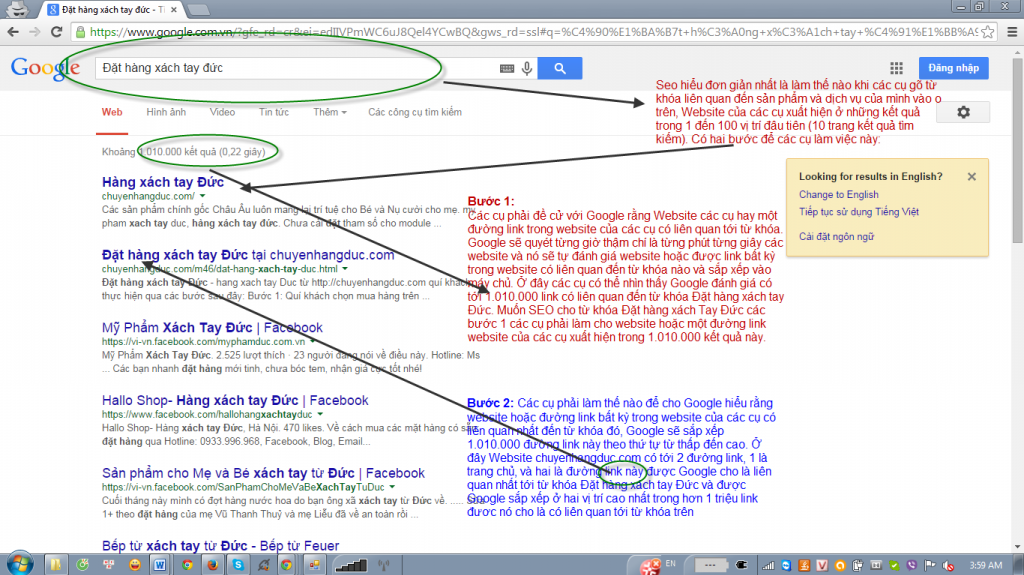The image size is (1024, 575).
Task: Close the 'Looking for results in English?' box
Action: click(972, 176)
